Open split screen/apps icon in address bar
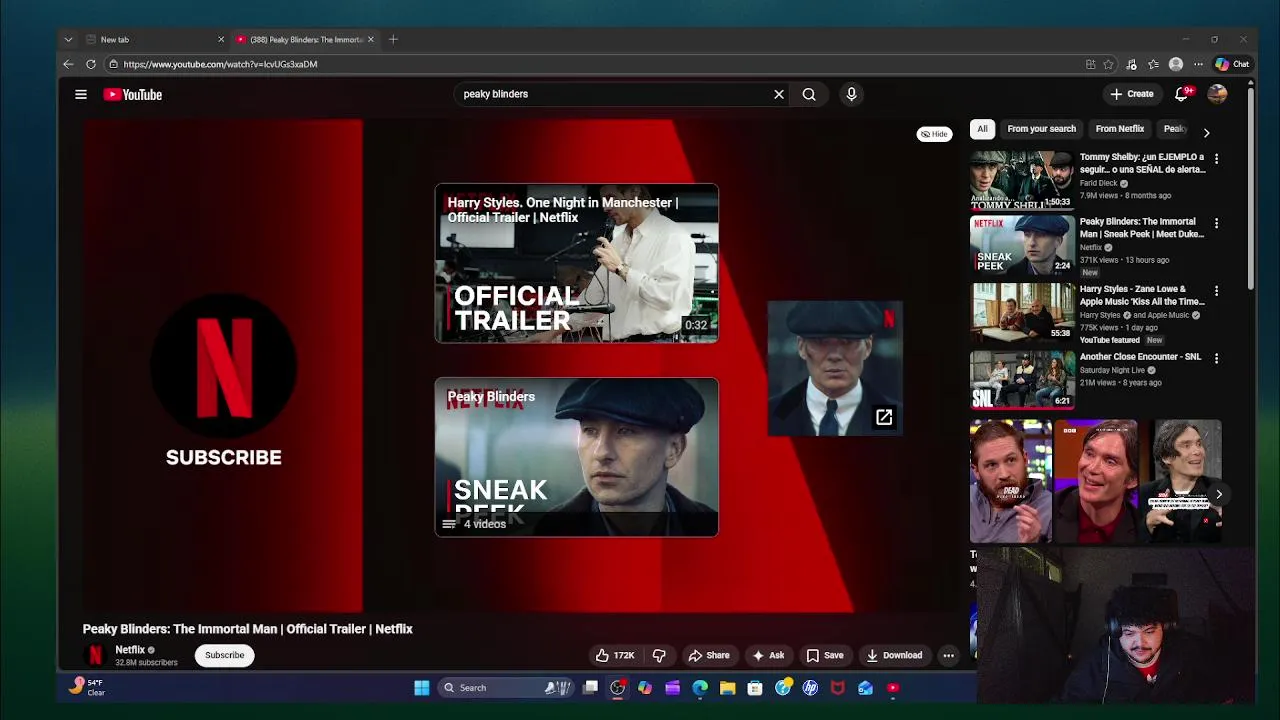The height and width of the screenshot is (720, 1280). [1090, 64]
